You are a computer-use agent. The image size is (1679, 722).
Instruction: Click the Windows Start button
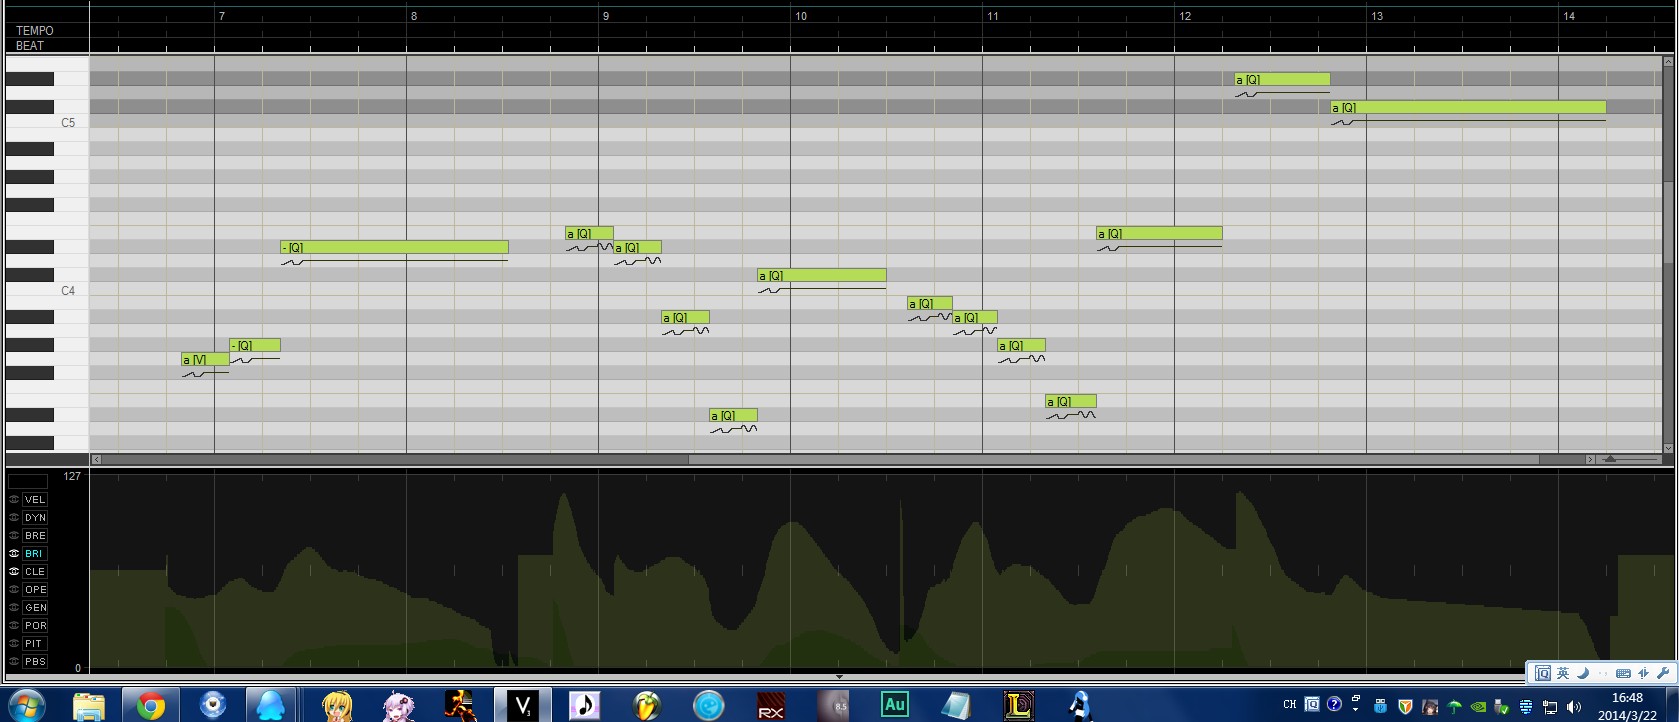tap(27, 706)
